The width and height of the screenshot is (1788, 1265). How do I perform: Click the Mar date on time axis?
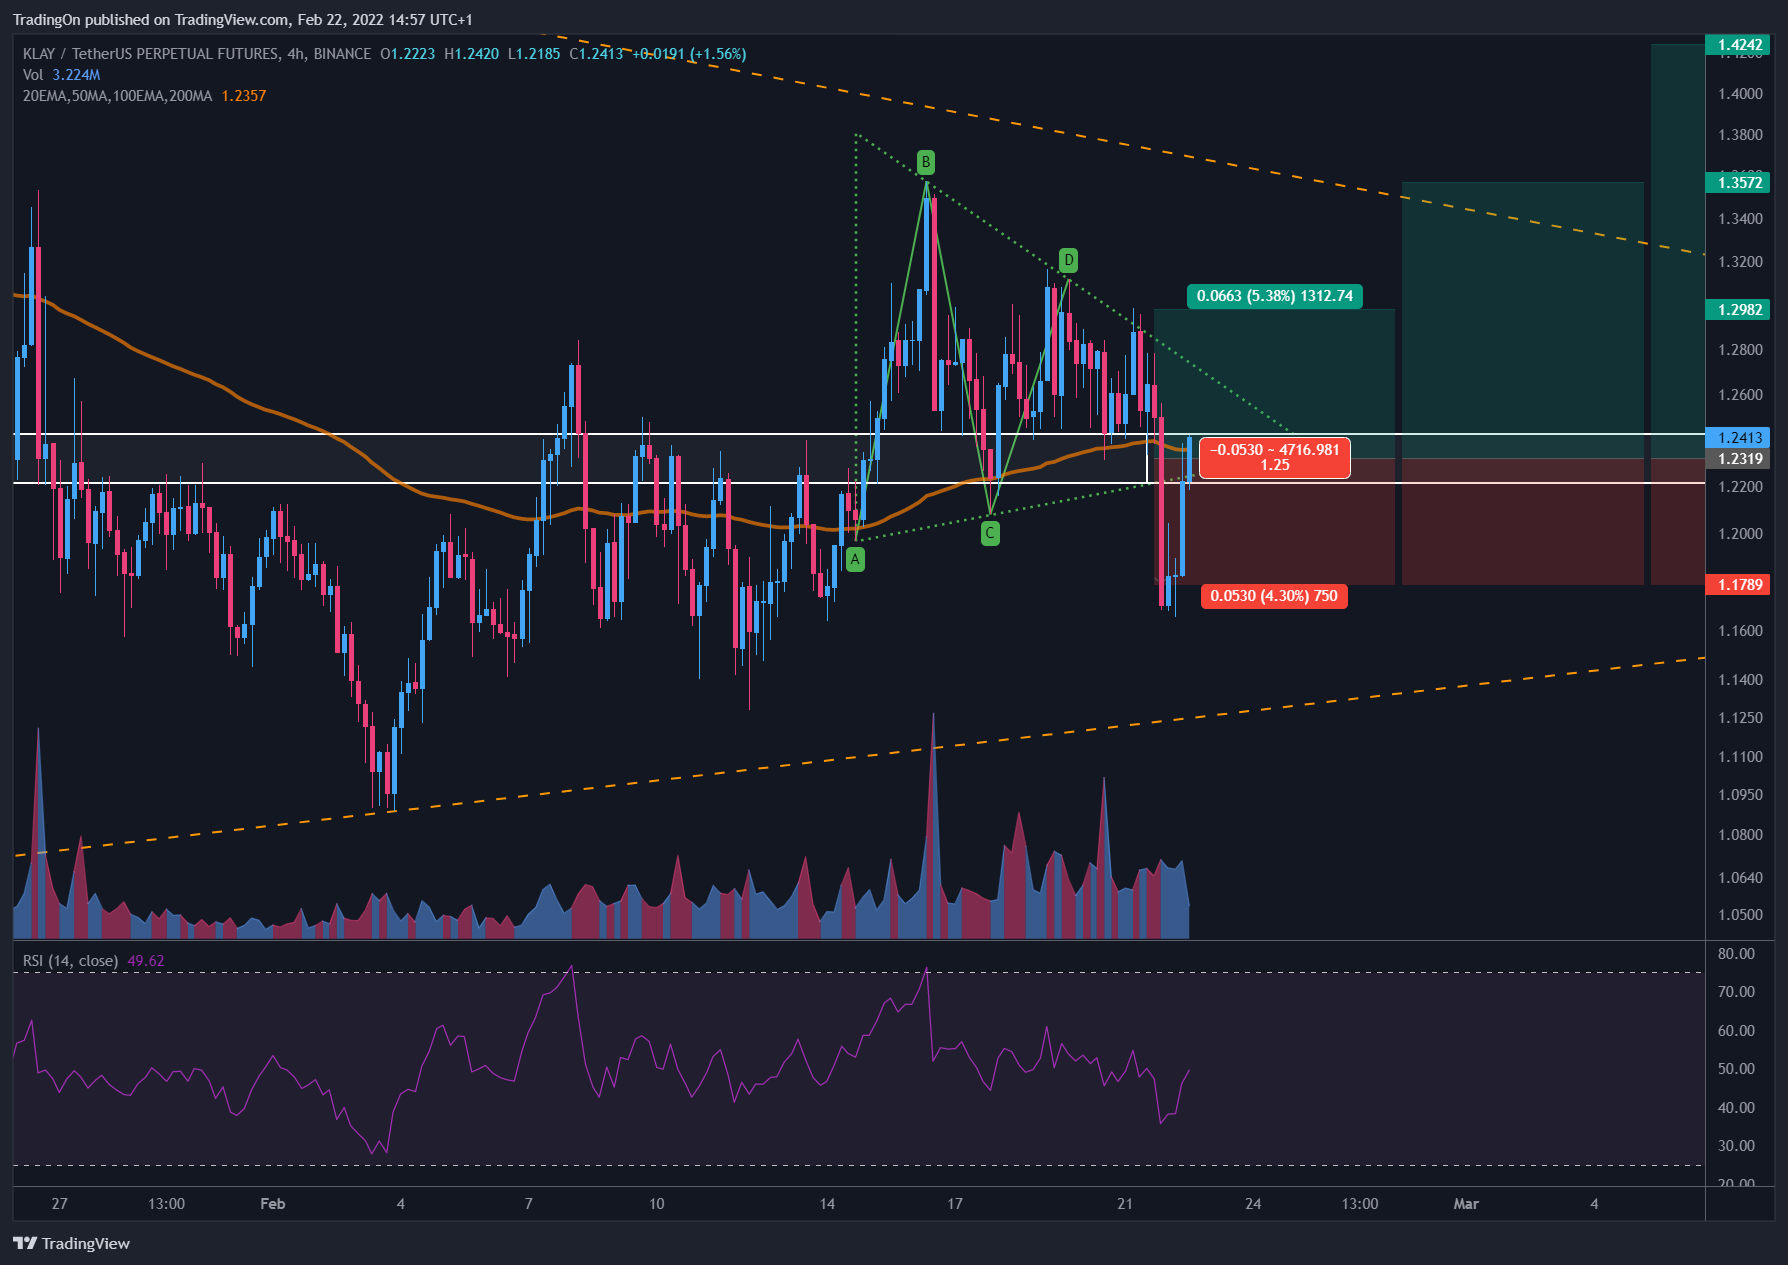pos(1466,1204)
